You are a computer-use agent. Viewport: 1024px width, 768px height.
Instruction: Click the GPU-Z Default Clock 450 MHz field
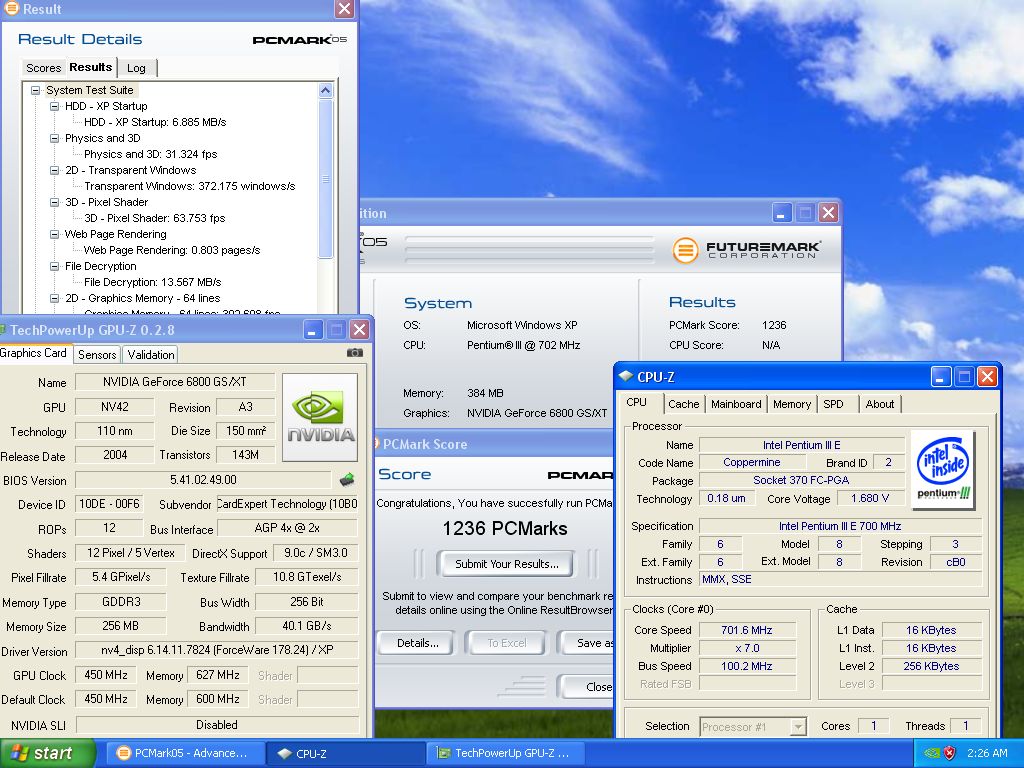105,699
